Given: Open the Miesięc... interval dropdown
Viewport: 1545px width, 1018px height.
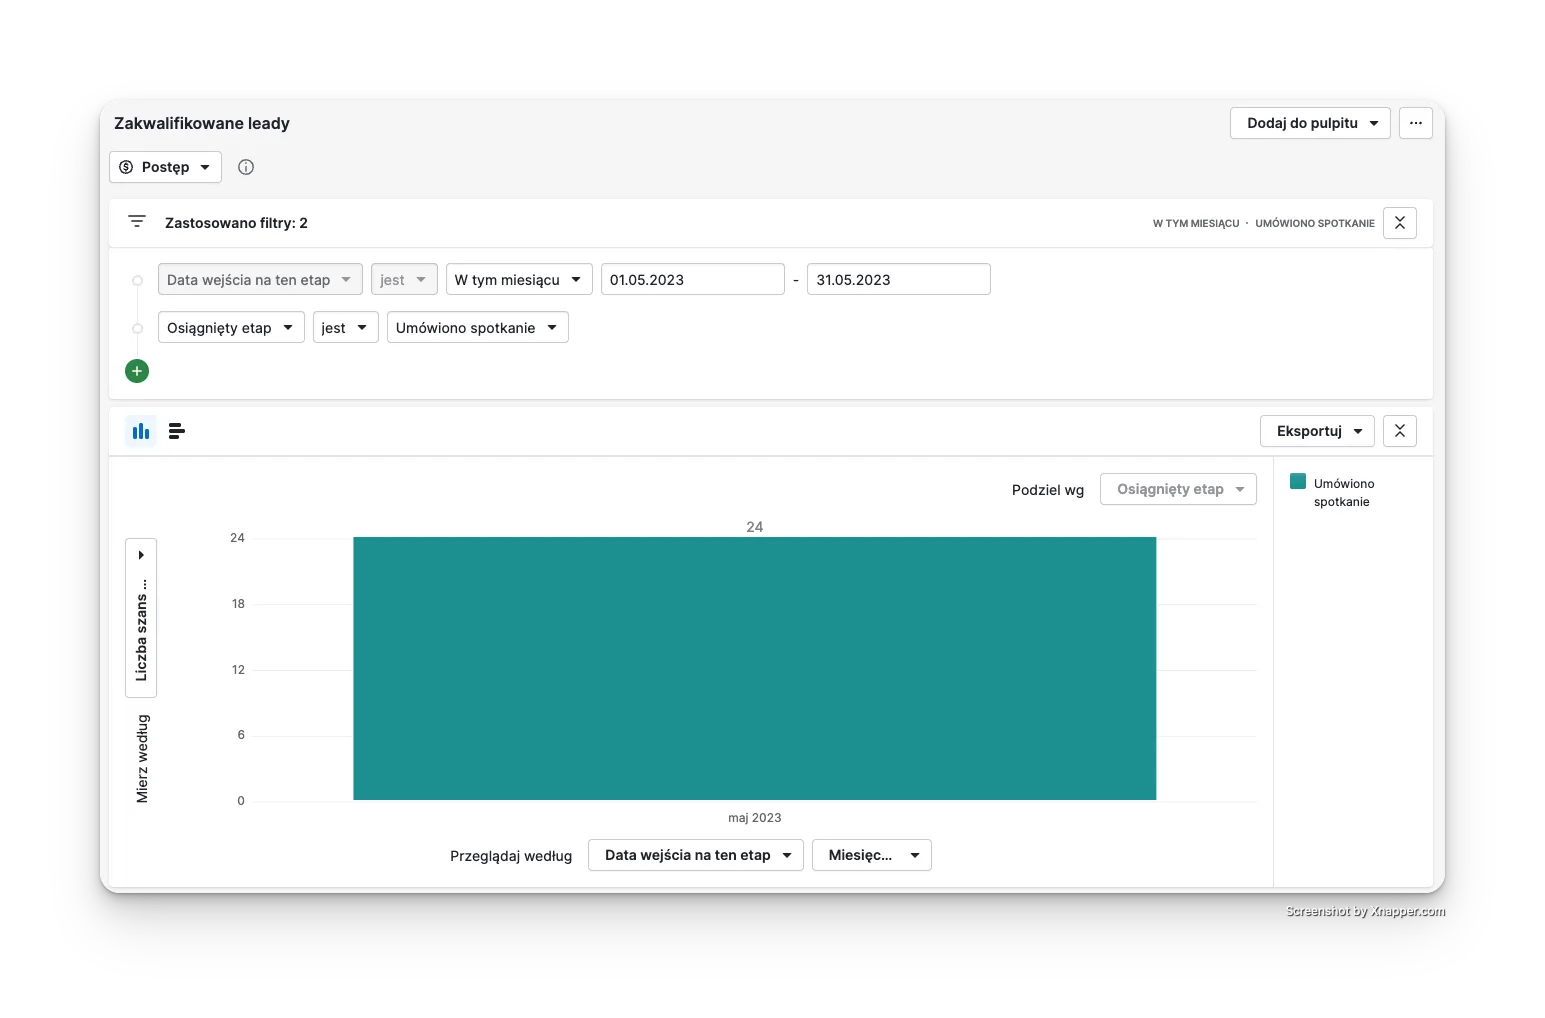Looking at the screenshot, I should (872, 855).
